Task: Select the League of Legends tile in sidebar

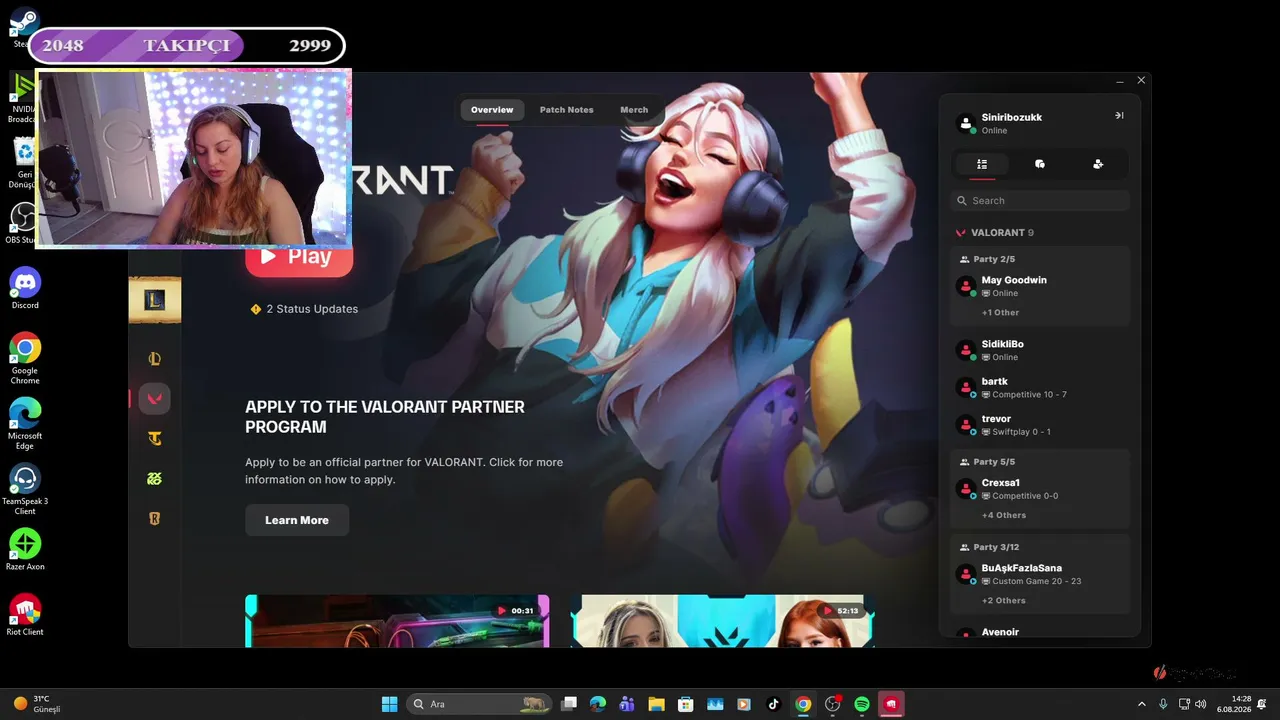Action: pyautogui.click(x=155, y=300)
